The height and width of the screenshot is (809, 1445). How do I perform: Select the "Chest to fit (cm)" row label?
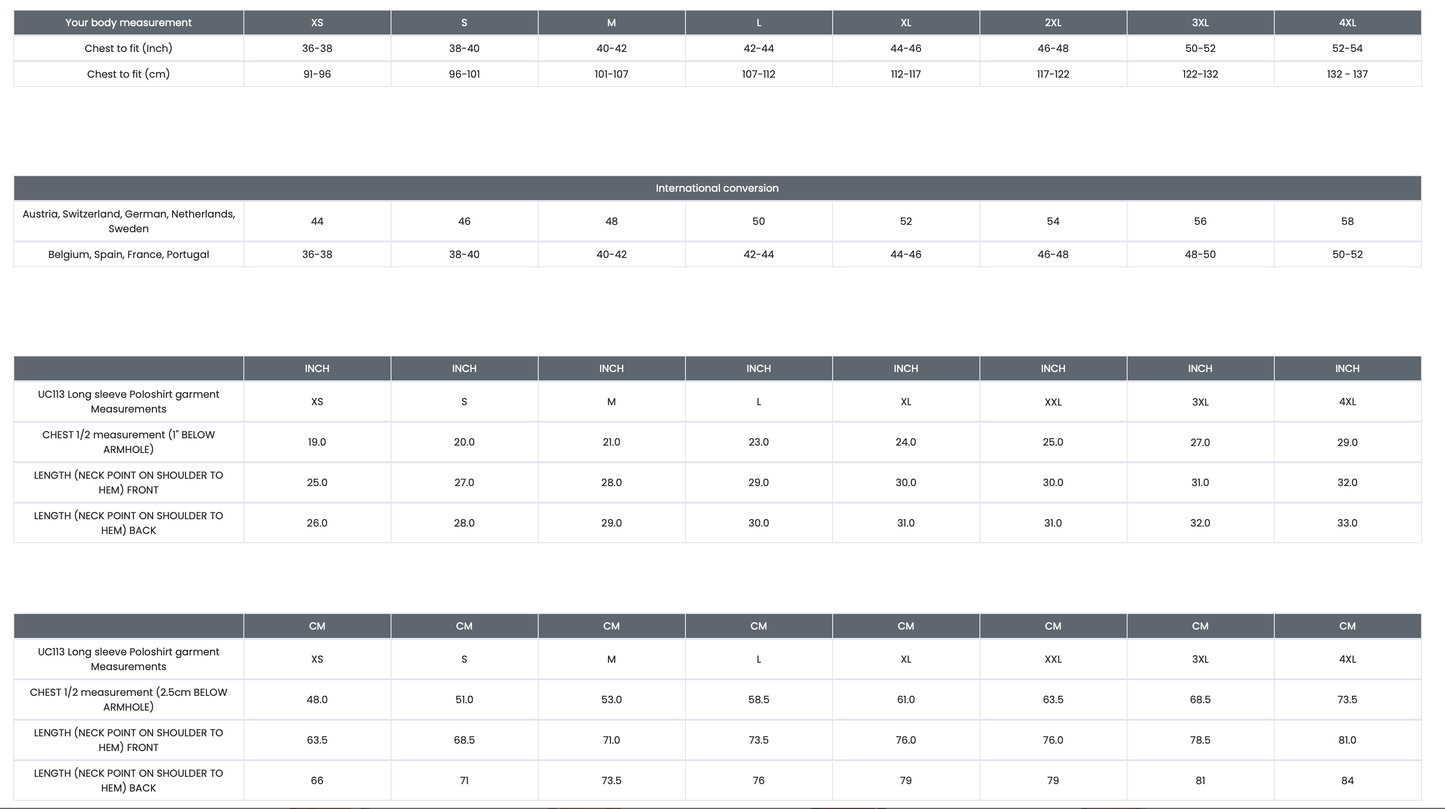(x=129, y=74)
